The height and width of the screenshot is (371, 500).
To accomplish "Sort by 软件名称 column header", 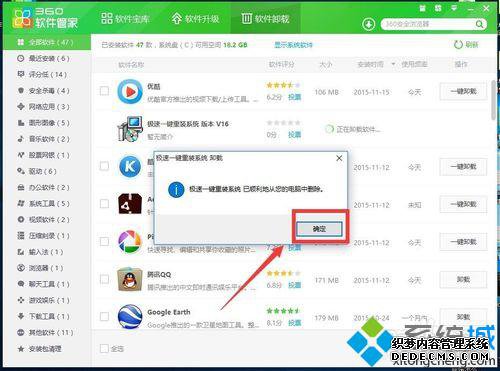I will tap(131, 65).
